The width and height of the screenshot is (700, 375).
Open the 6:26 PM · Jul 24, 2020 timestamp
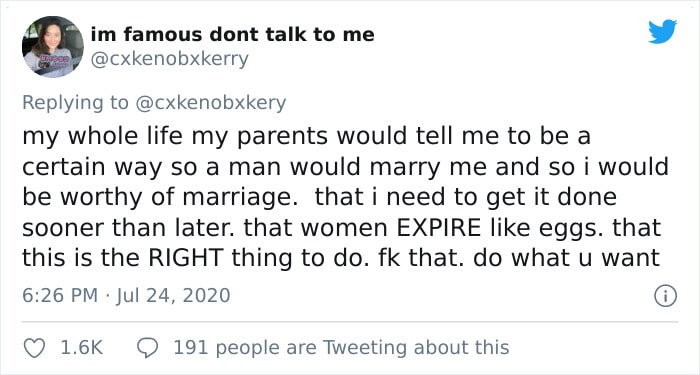click(x=126, y=296)
